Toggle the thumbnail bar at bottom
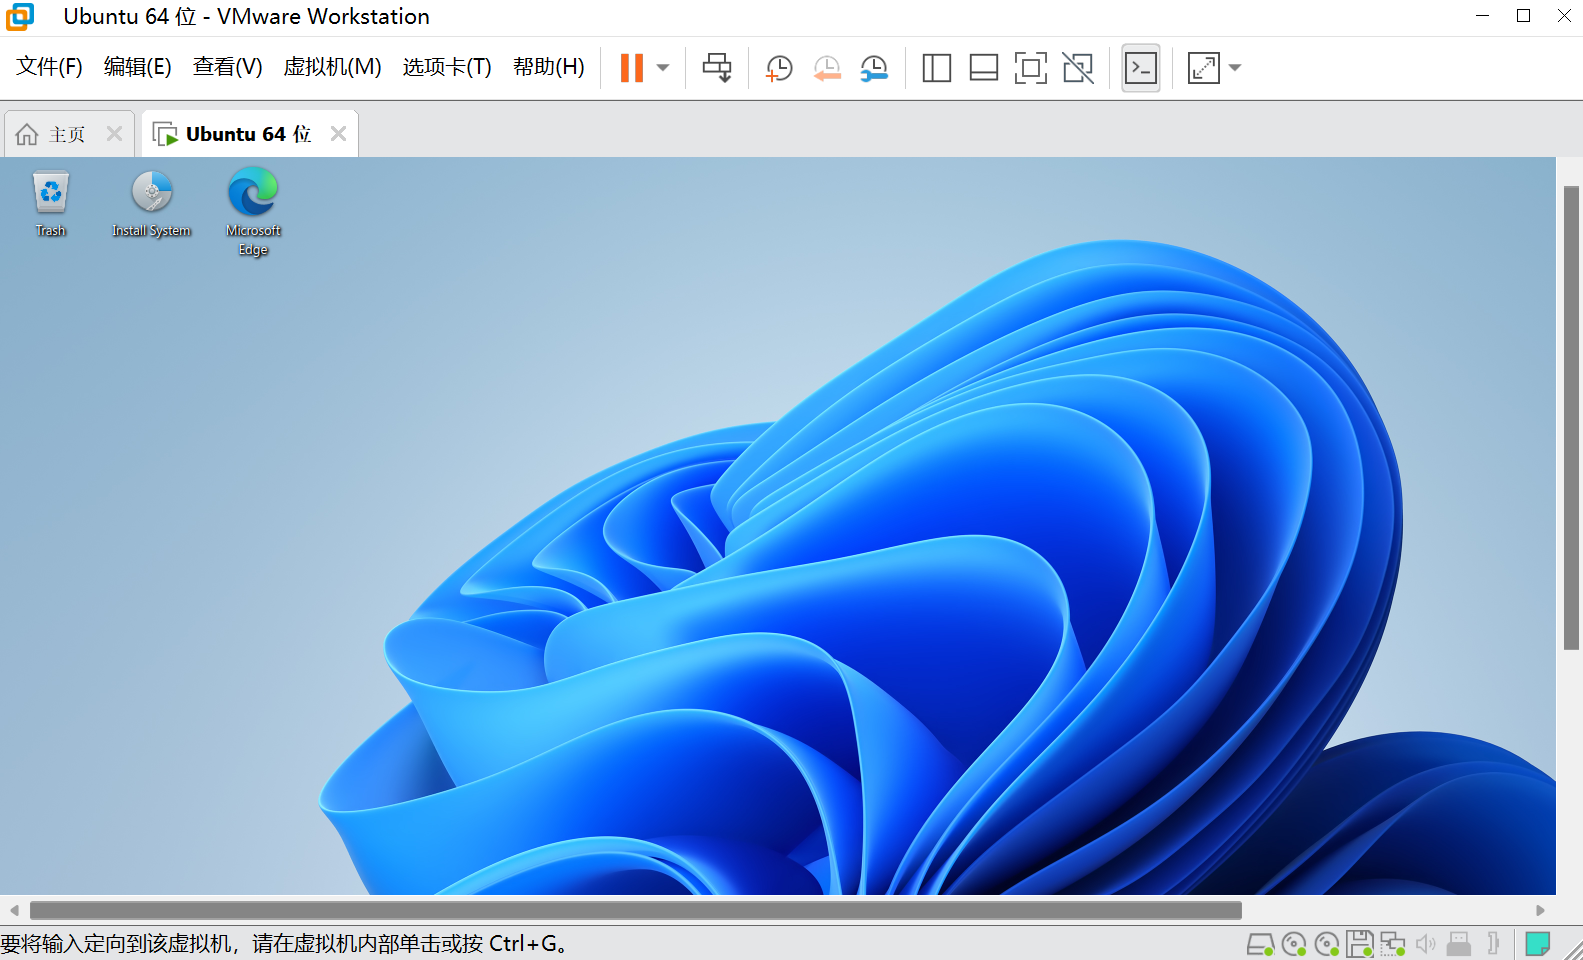Viewport: 1583px width, 960px height. (983, 68)
